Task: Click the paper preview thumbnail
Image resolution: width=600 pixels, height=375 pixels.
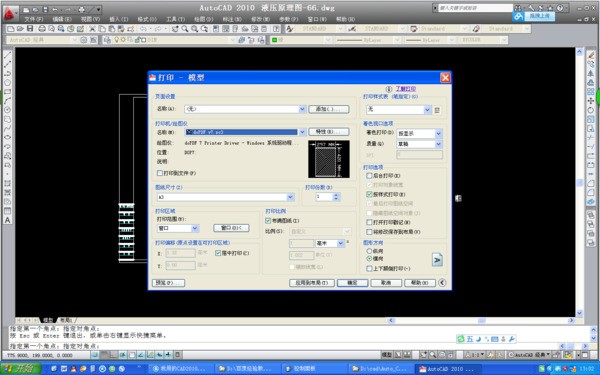Action: [x=329, y=159]
